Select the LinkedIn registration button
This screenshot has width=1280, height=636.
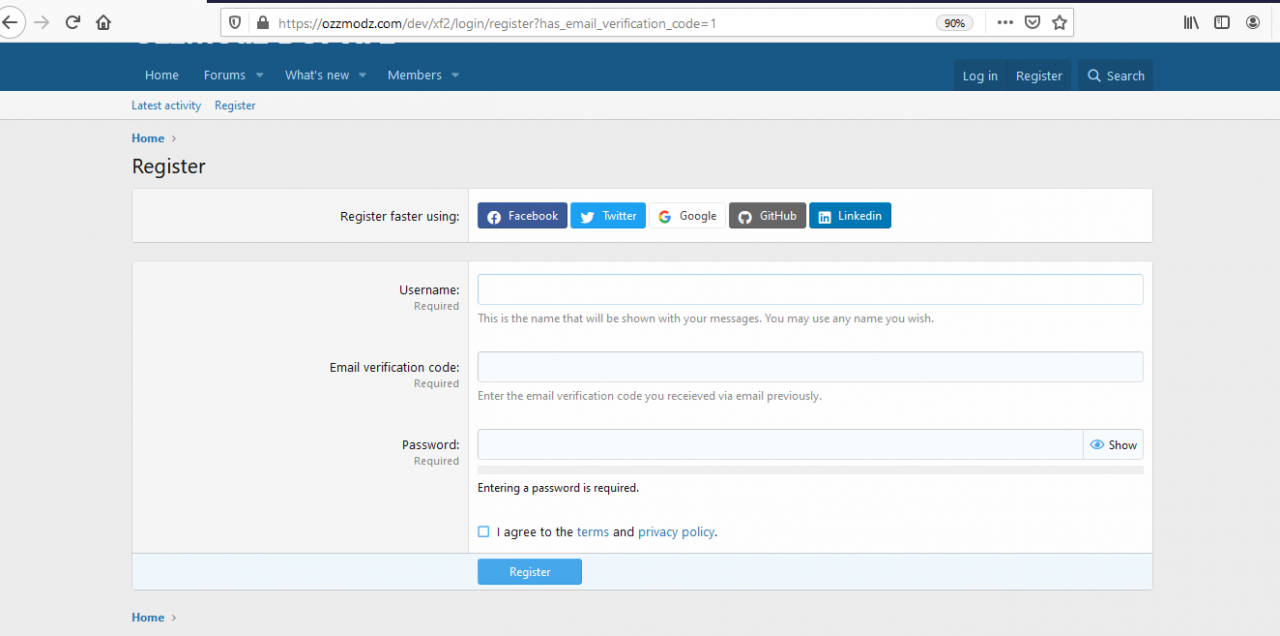click(x=850, y=215)
